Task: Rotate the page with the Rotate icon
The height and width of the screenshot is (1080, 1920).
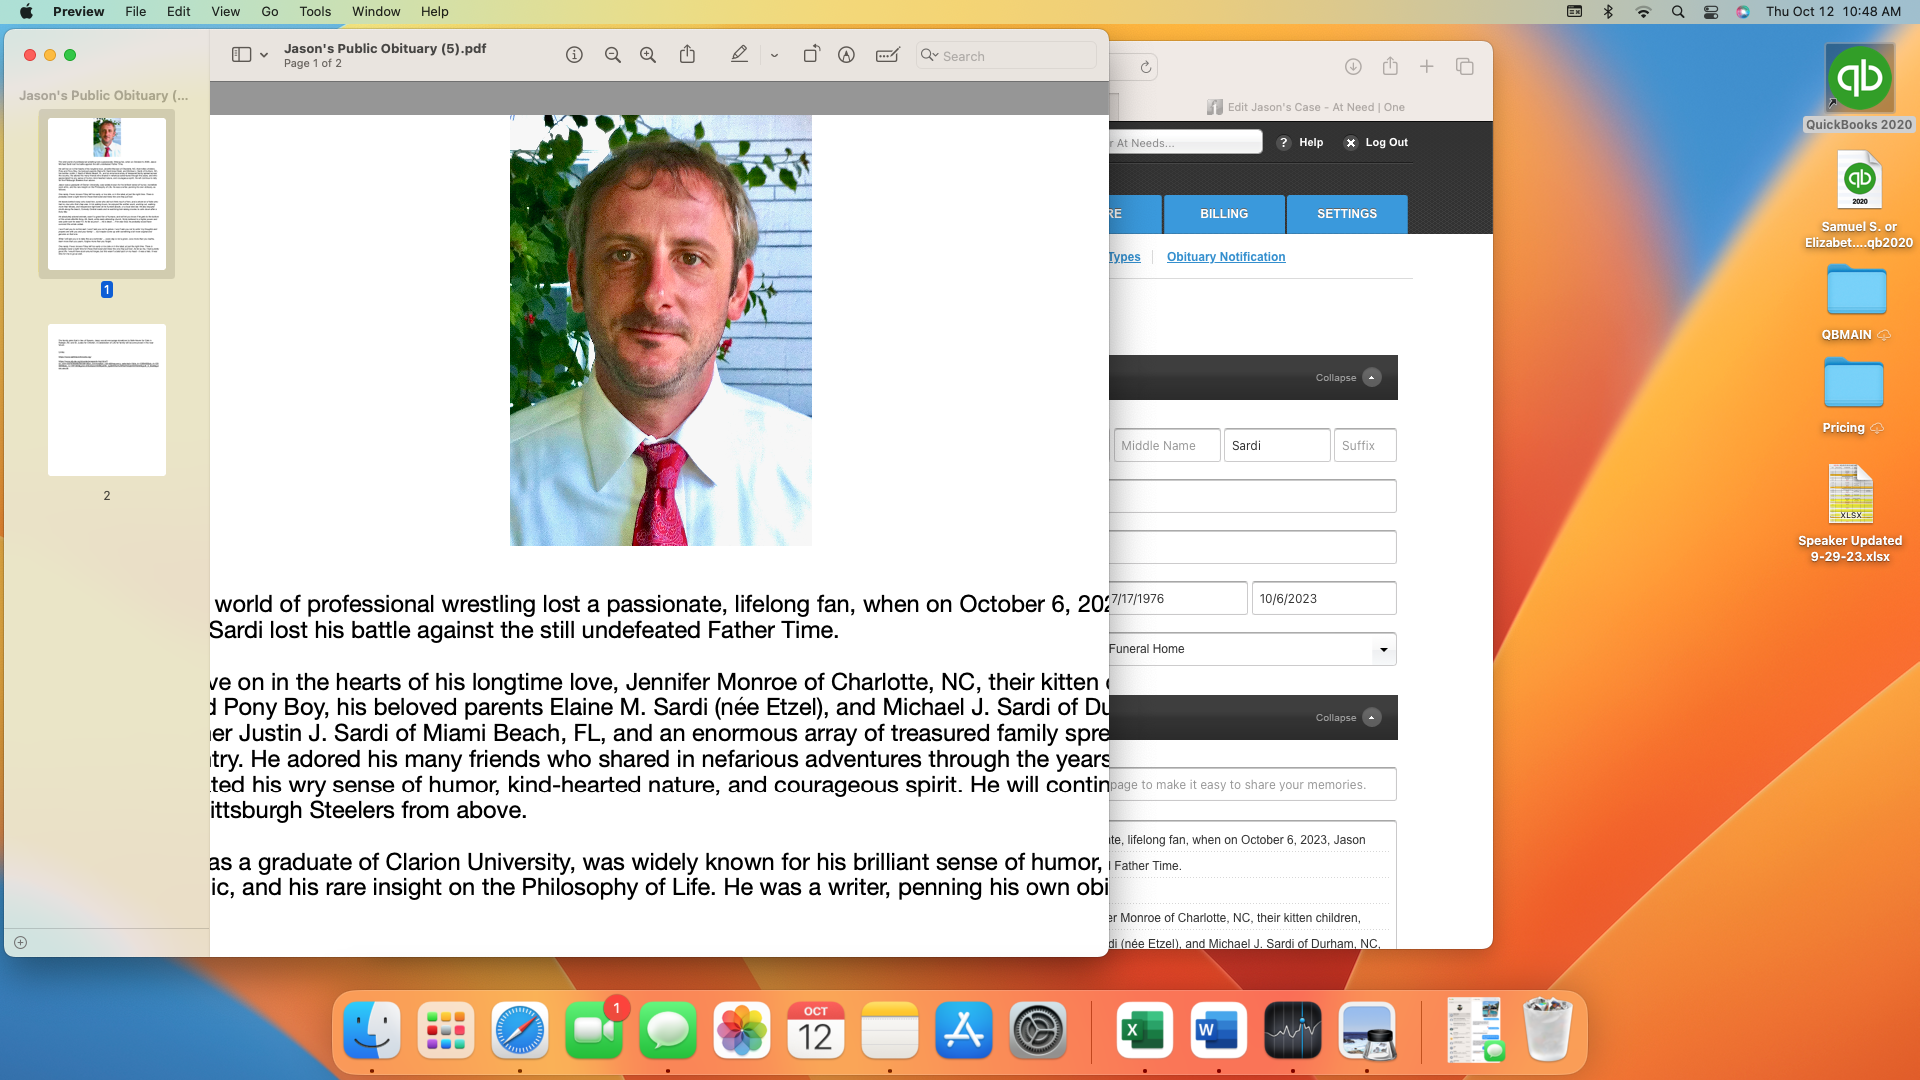Action: (811, 55)
